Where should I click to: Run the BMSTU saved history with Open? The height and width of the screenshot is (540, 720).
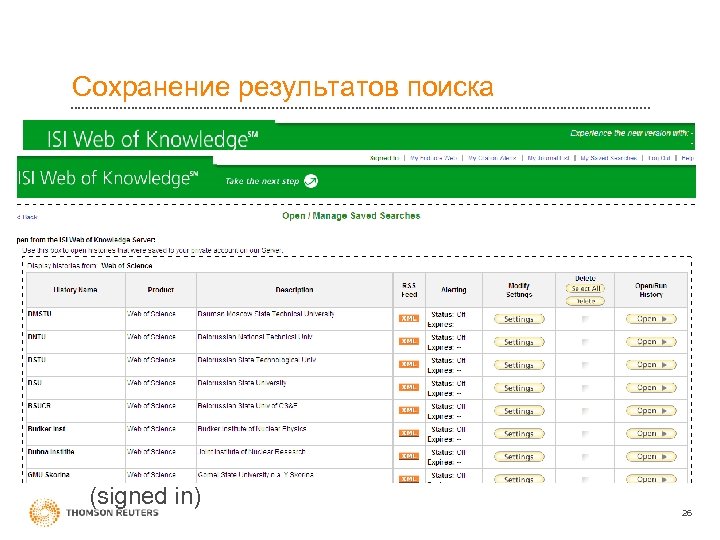[651, 319]
